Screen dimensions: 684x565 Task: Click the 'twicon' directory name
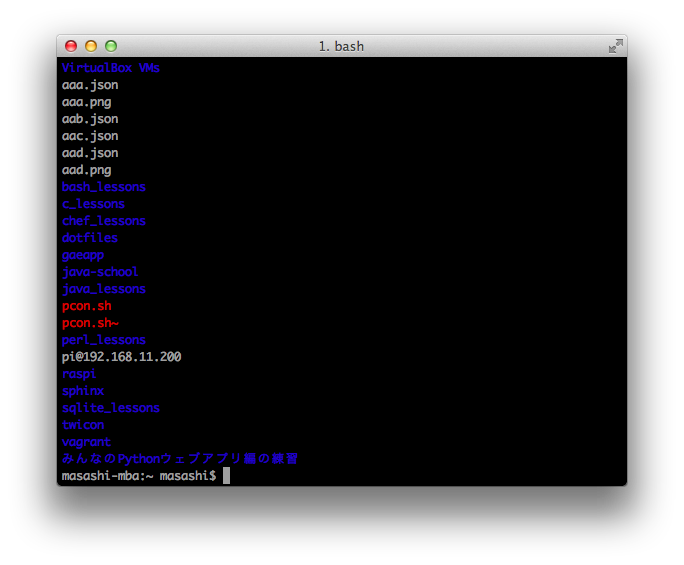tap(83, 425)
